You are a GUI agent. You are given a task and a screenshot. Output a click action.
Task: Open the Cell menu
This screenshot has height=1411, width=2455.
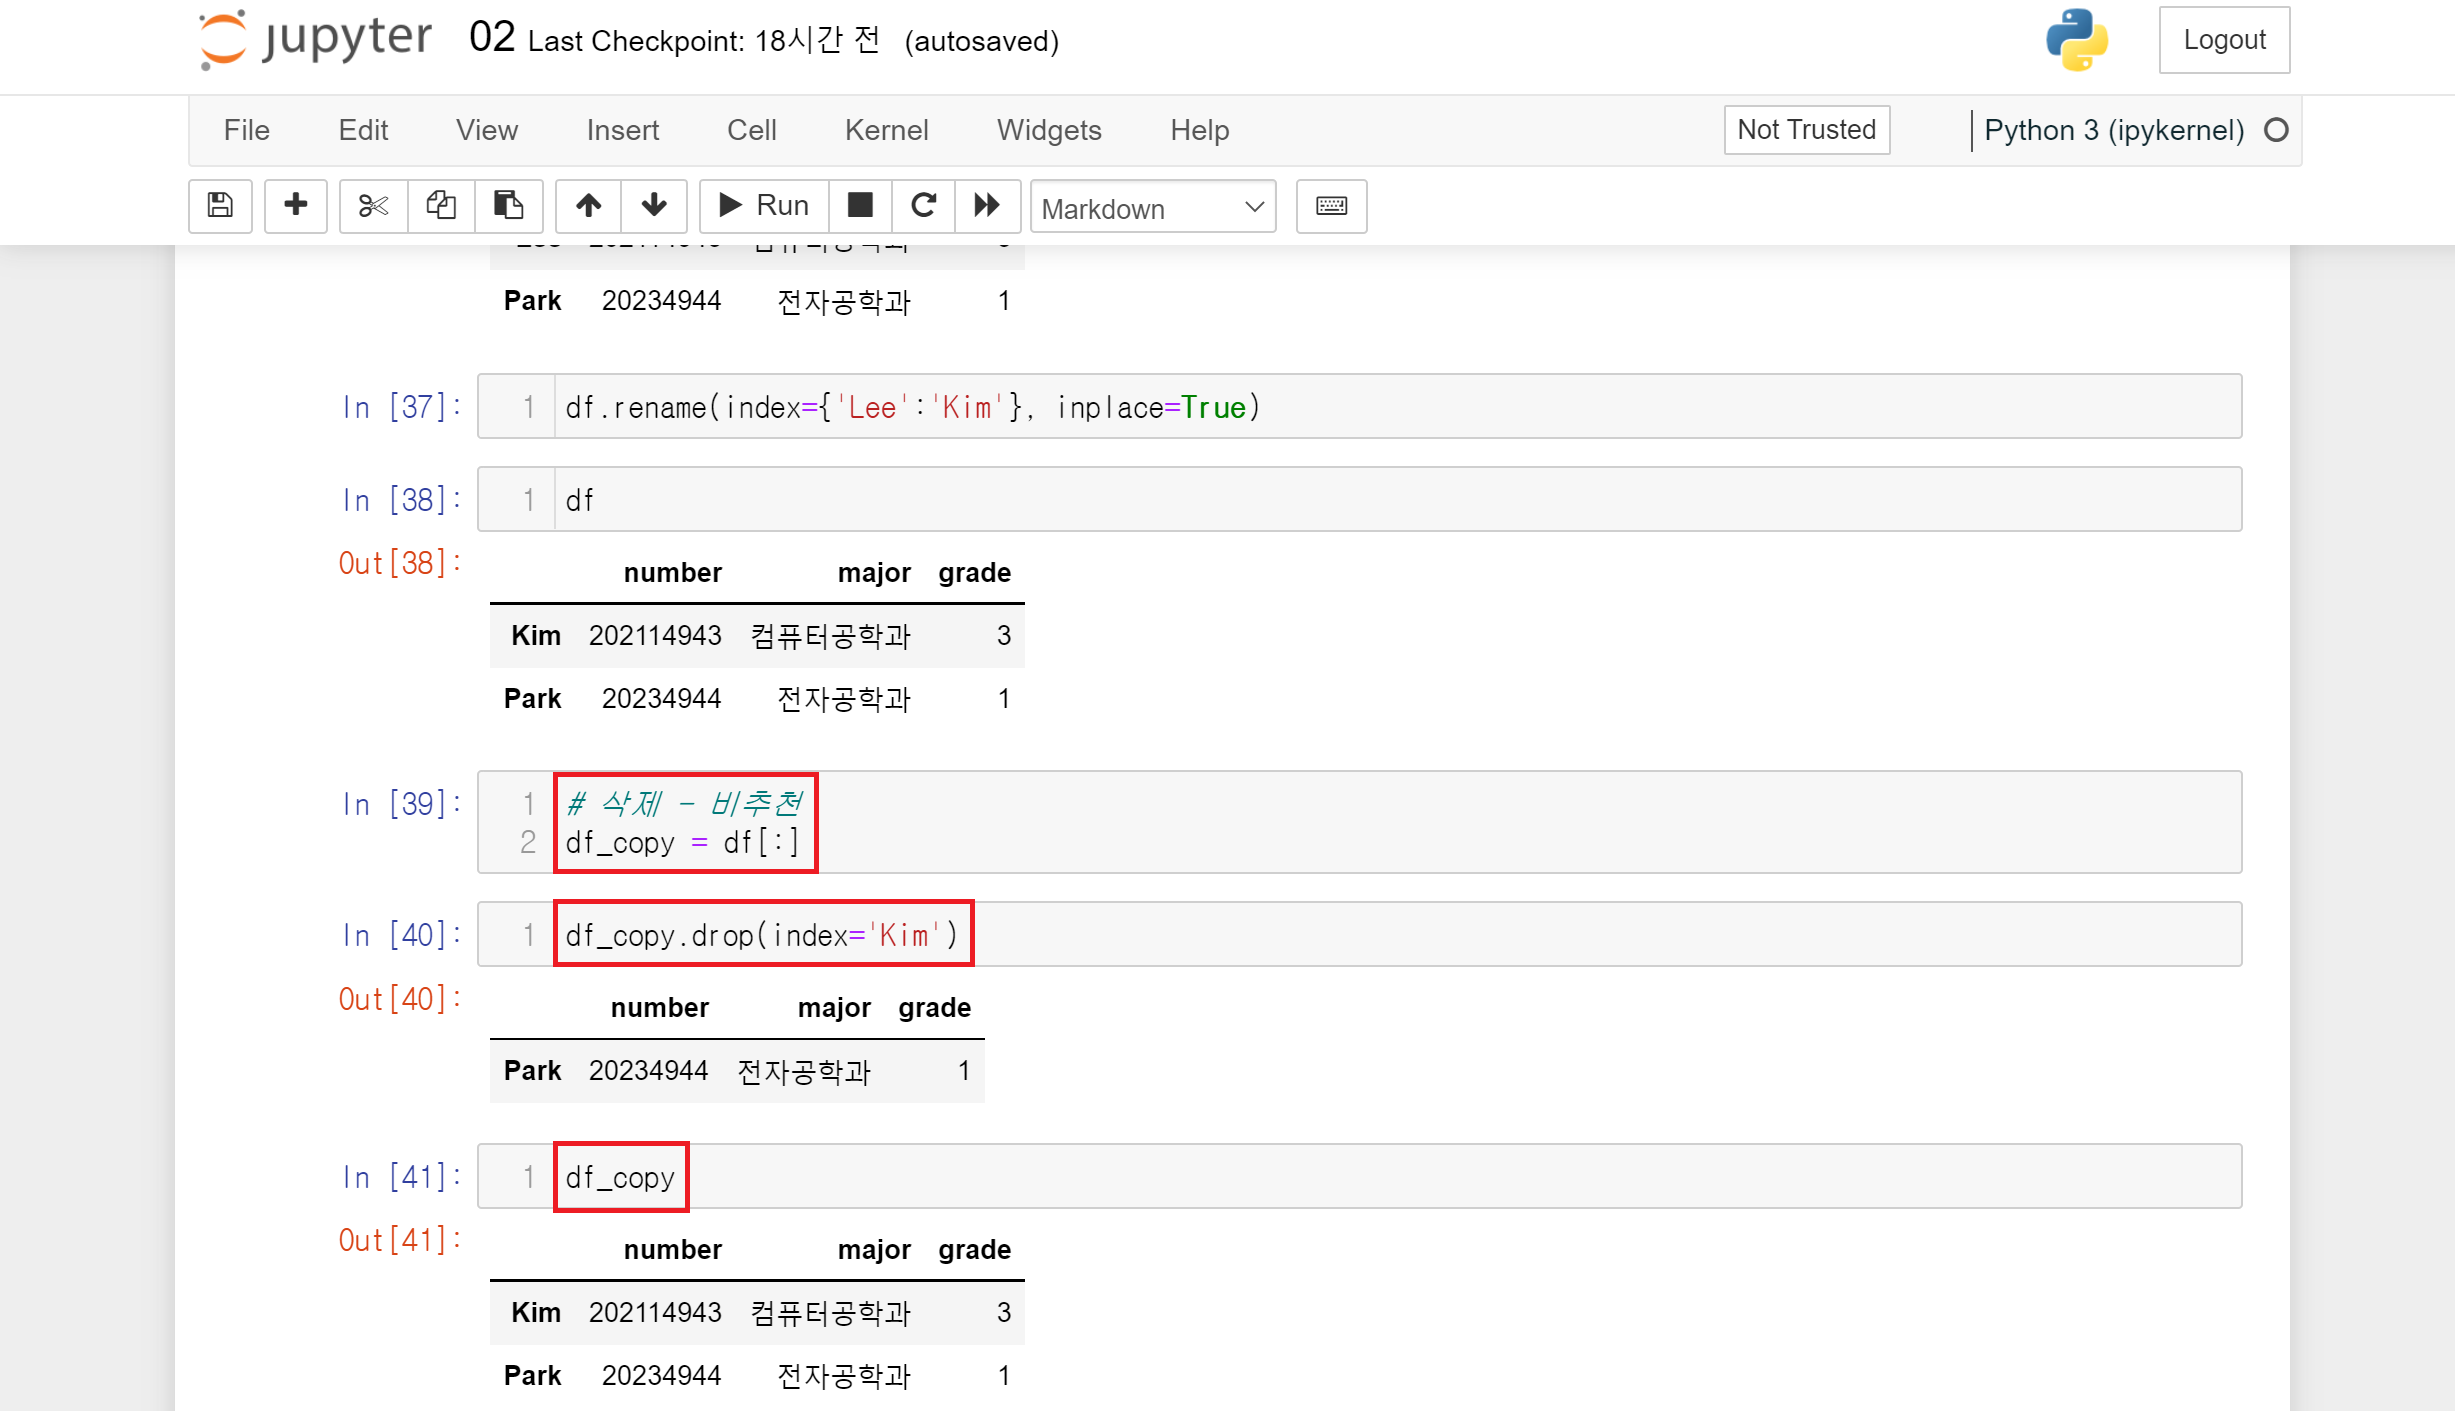(751, 130)
